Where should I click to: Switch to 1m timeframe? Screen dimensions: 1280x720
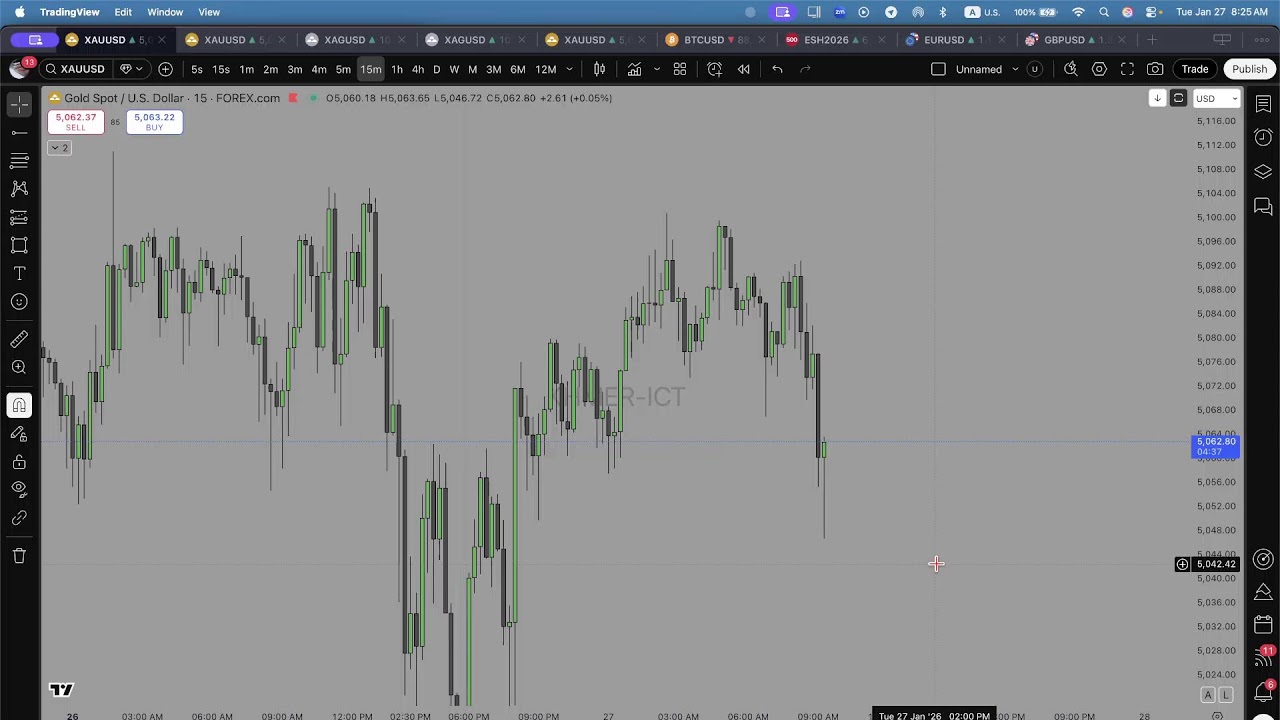pos(246,69)
